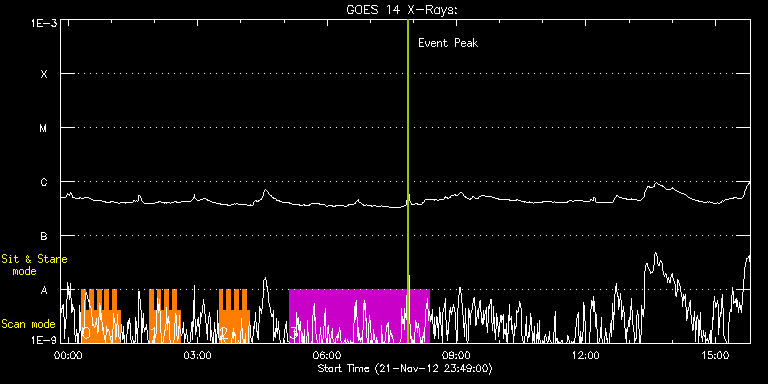Click the 1E-3 top axis value

(x=43, y=23)
